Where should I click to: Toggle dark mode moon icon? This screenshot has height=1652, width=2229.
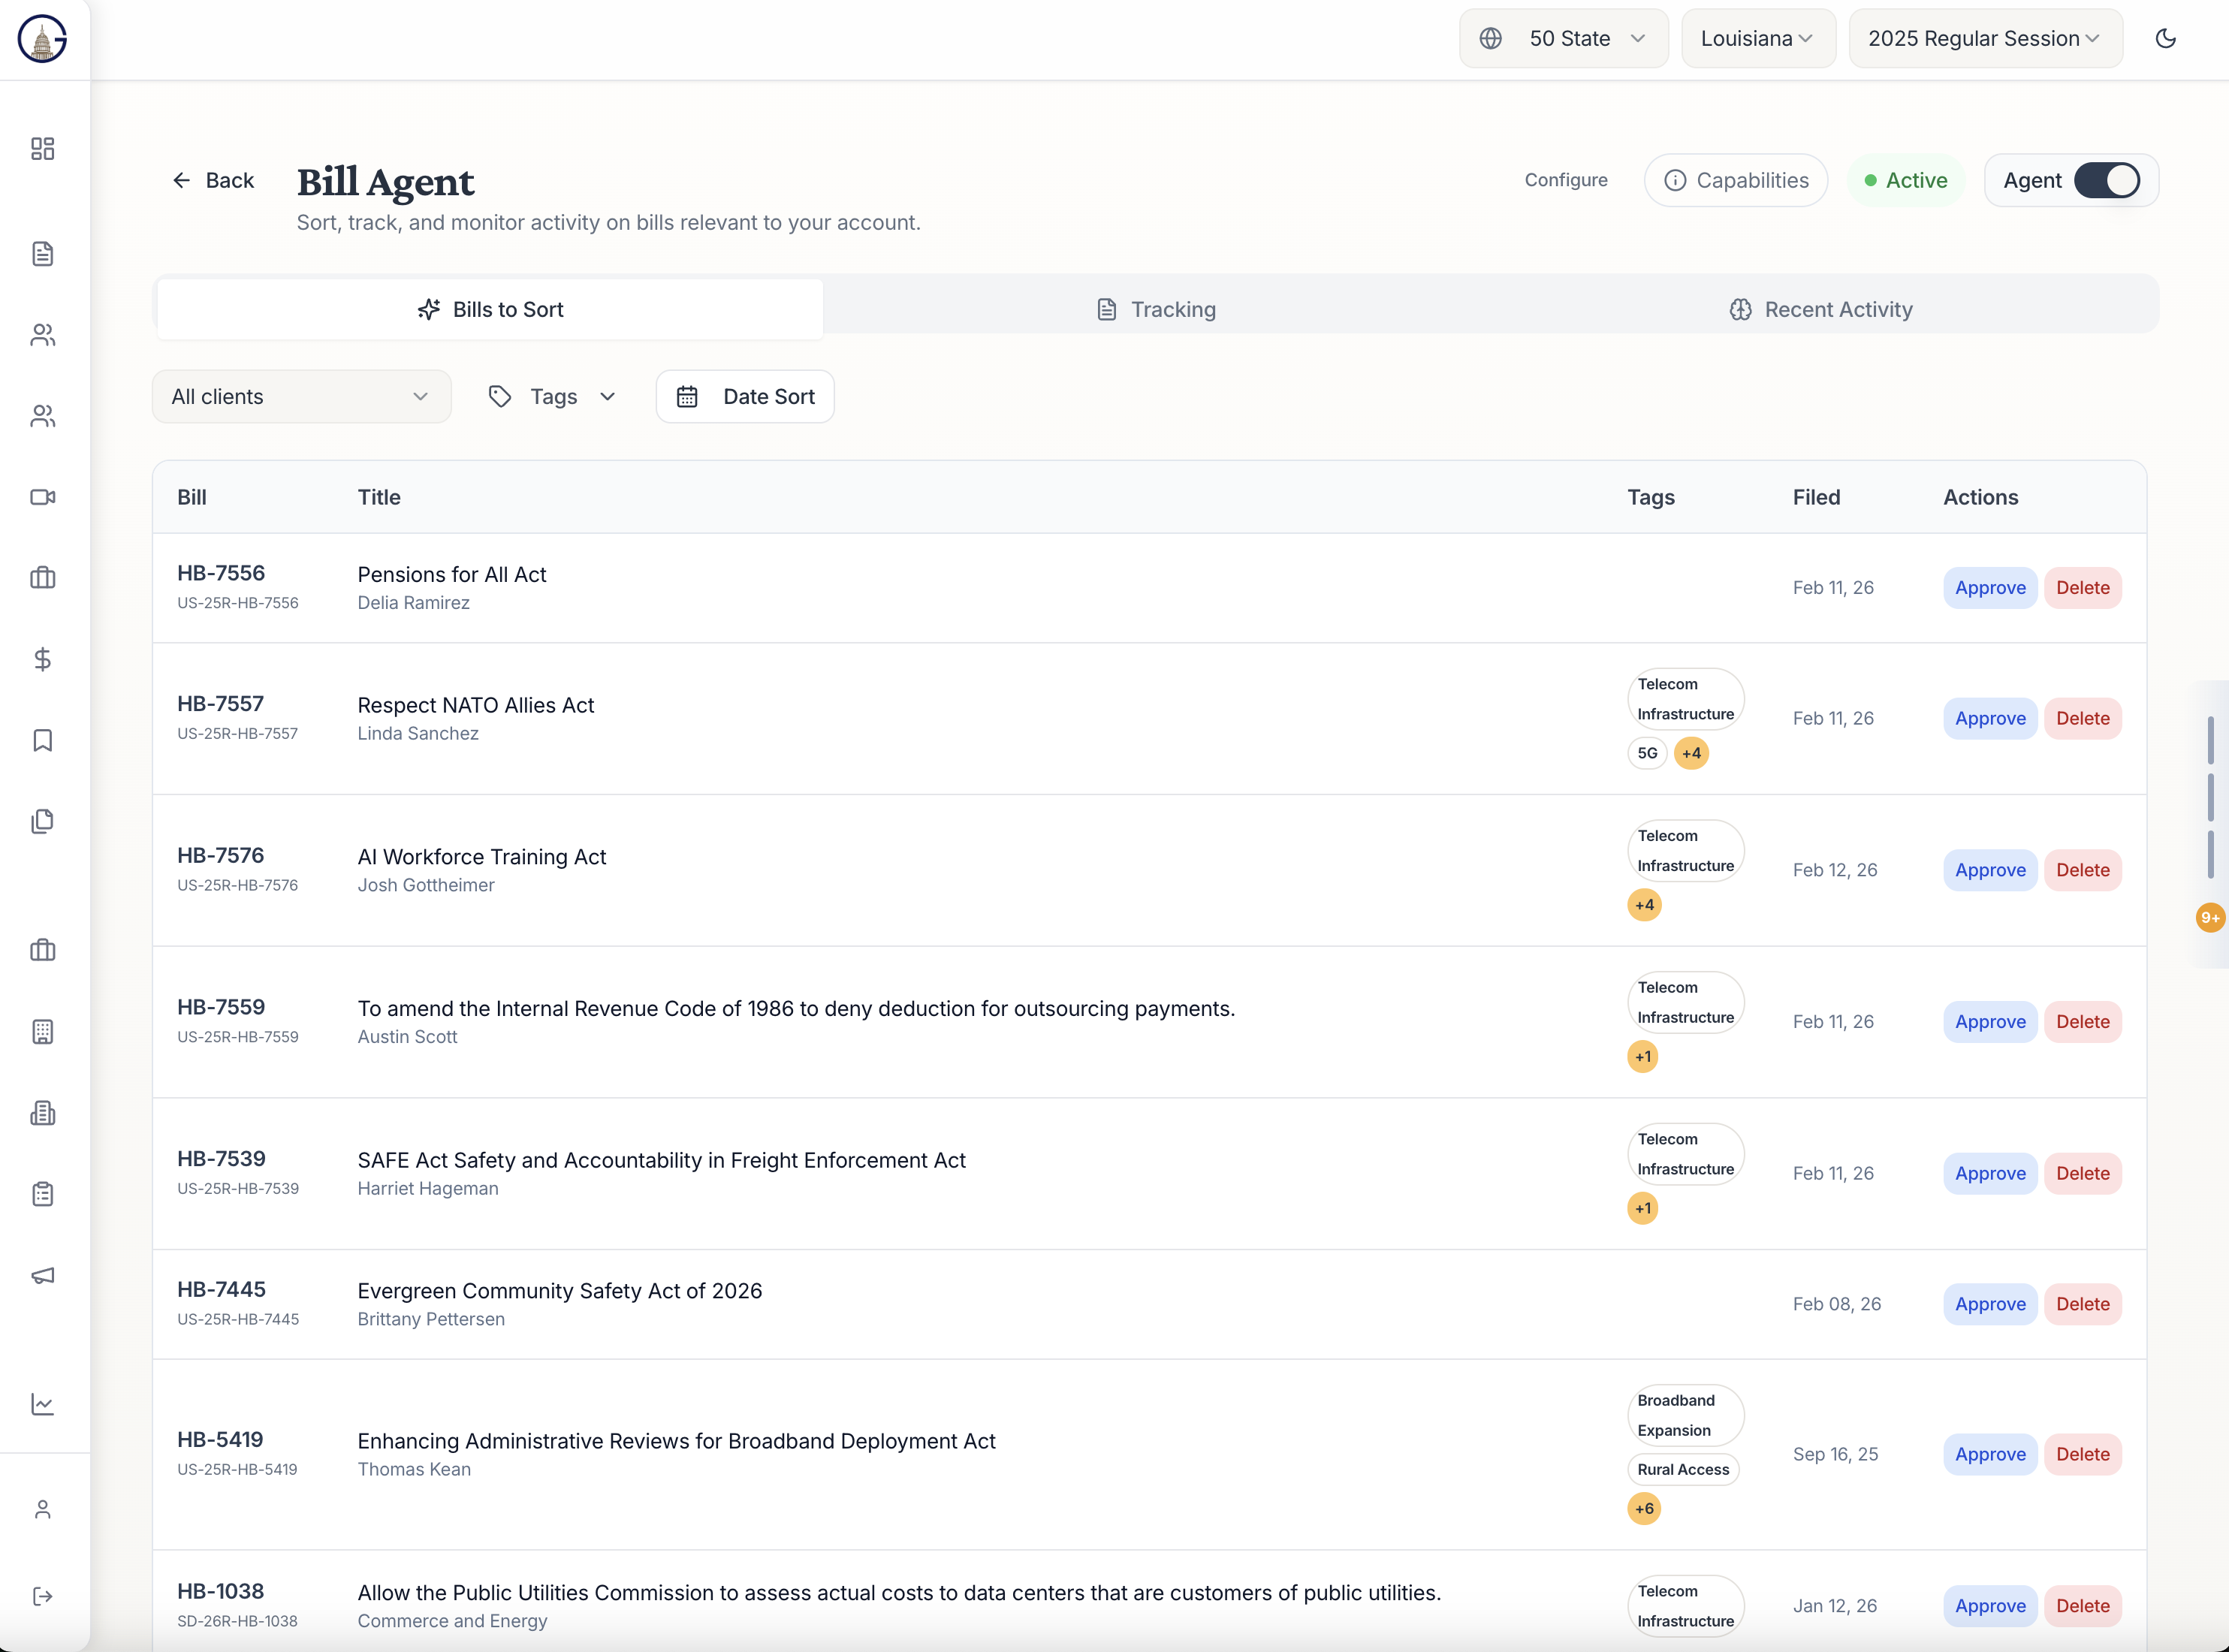2165,38
